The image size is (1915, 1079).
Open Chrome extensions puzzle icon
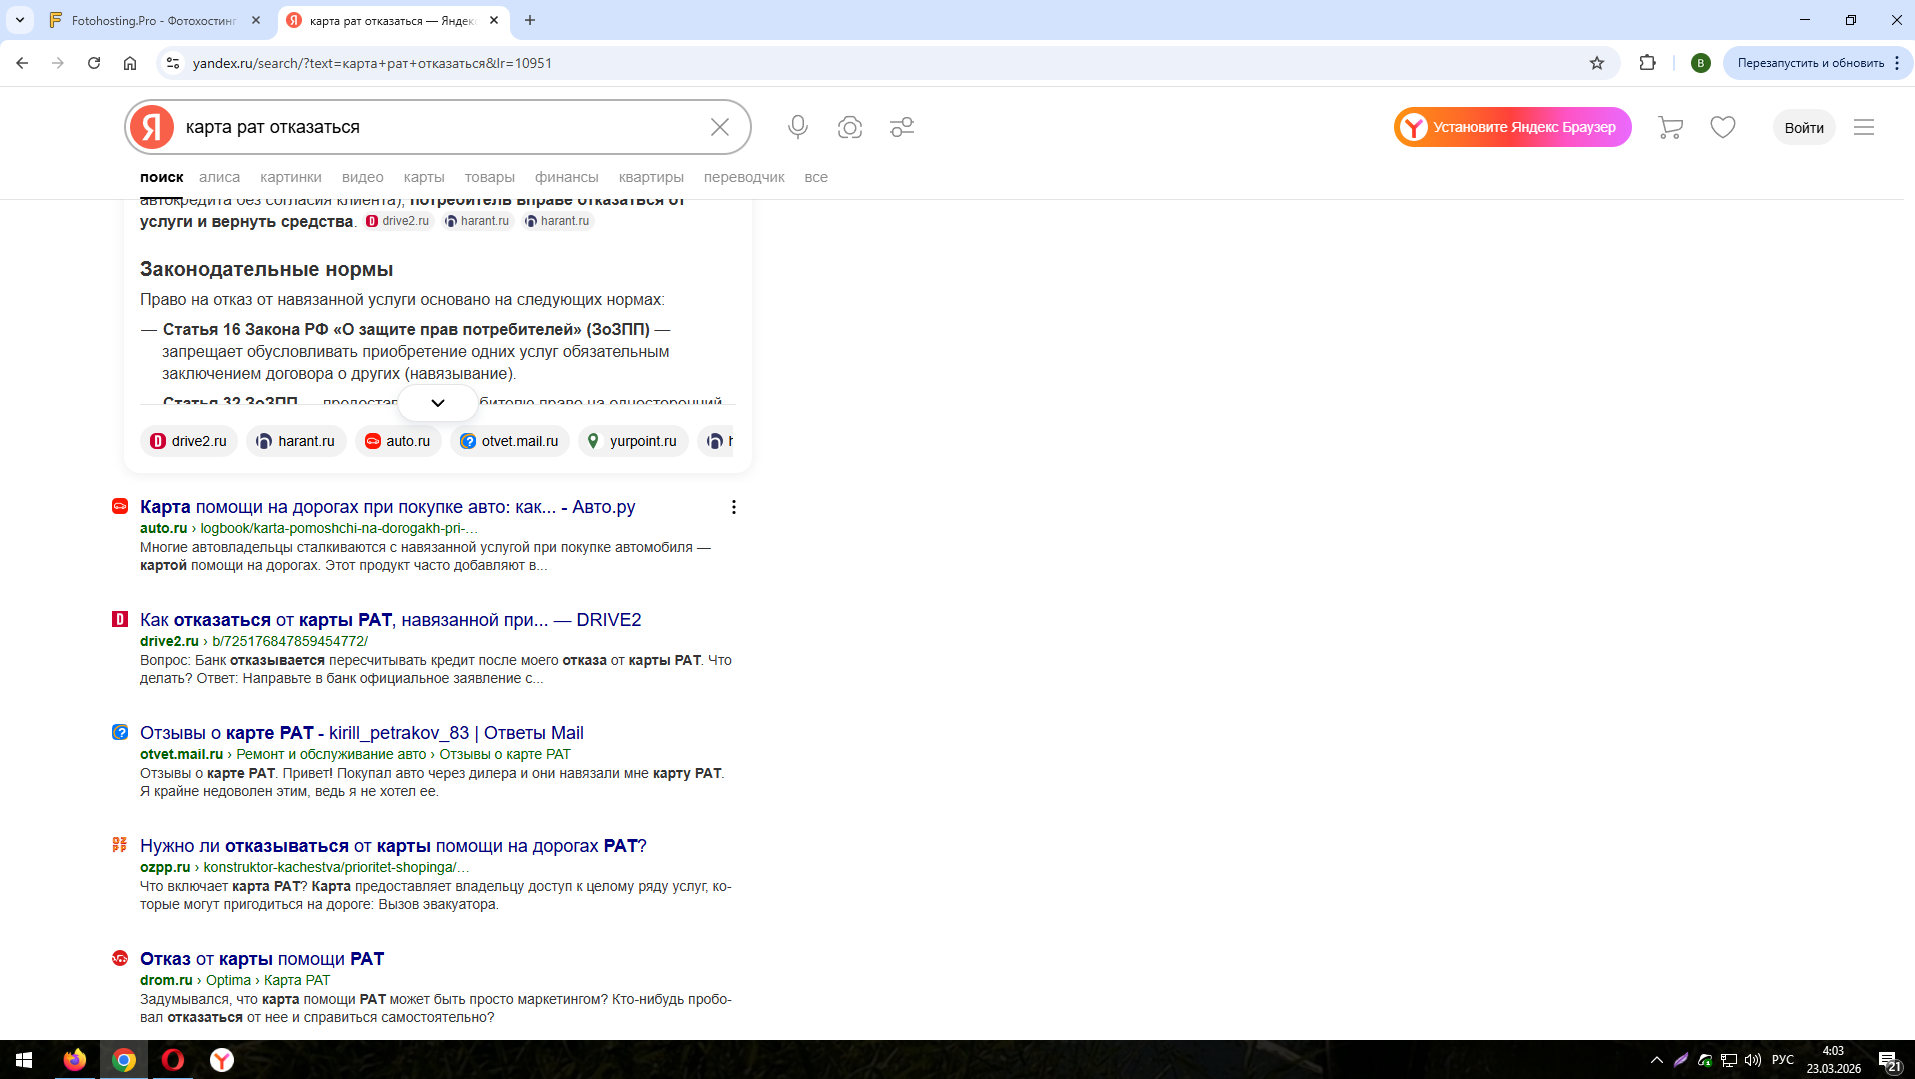[1648, 63]
